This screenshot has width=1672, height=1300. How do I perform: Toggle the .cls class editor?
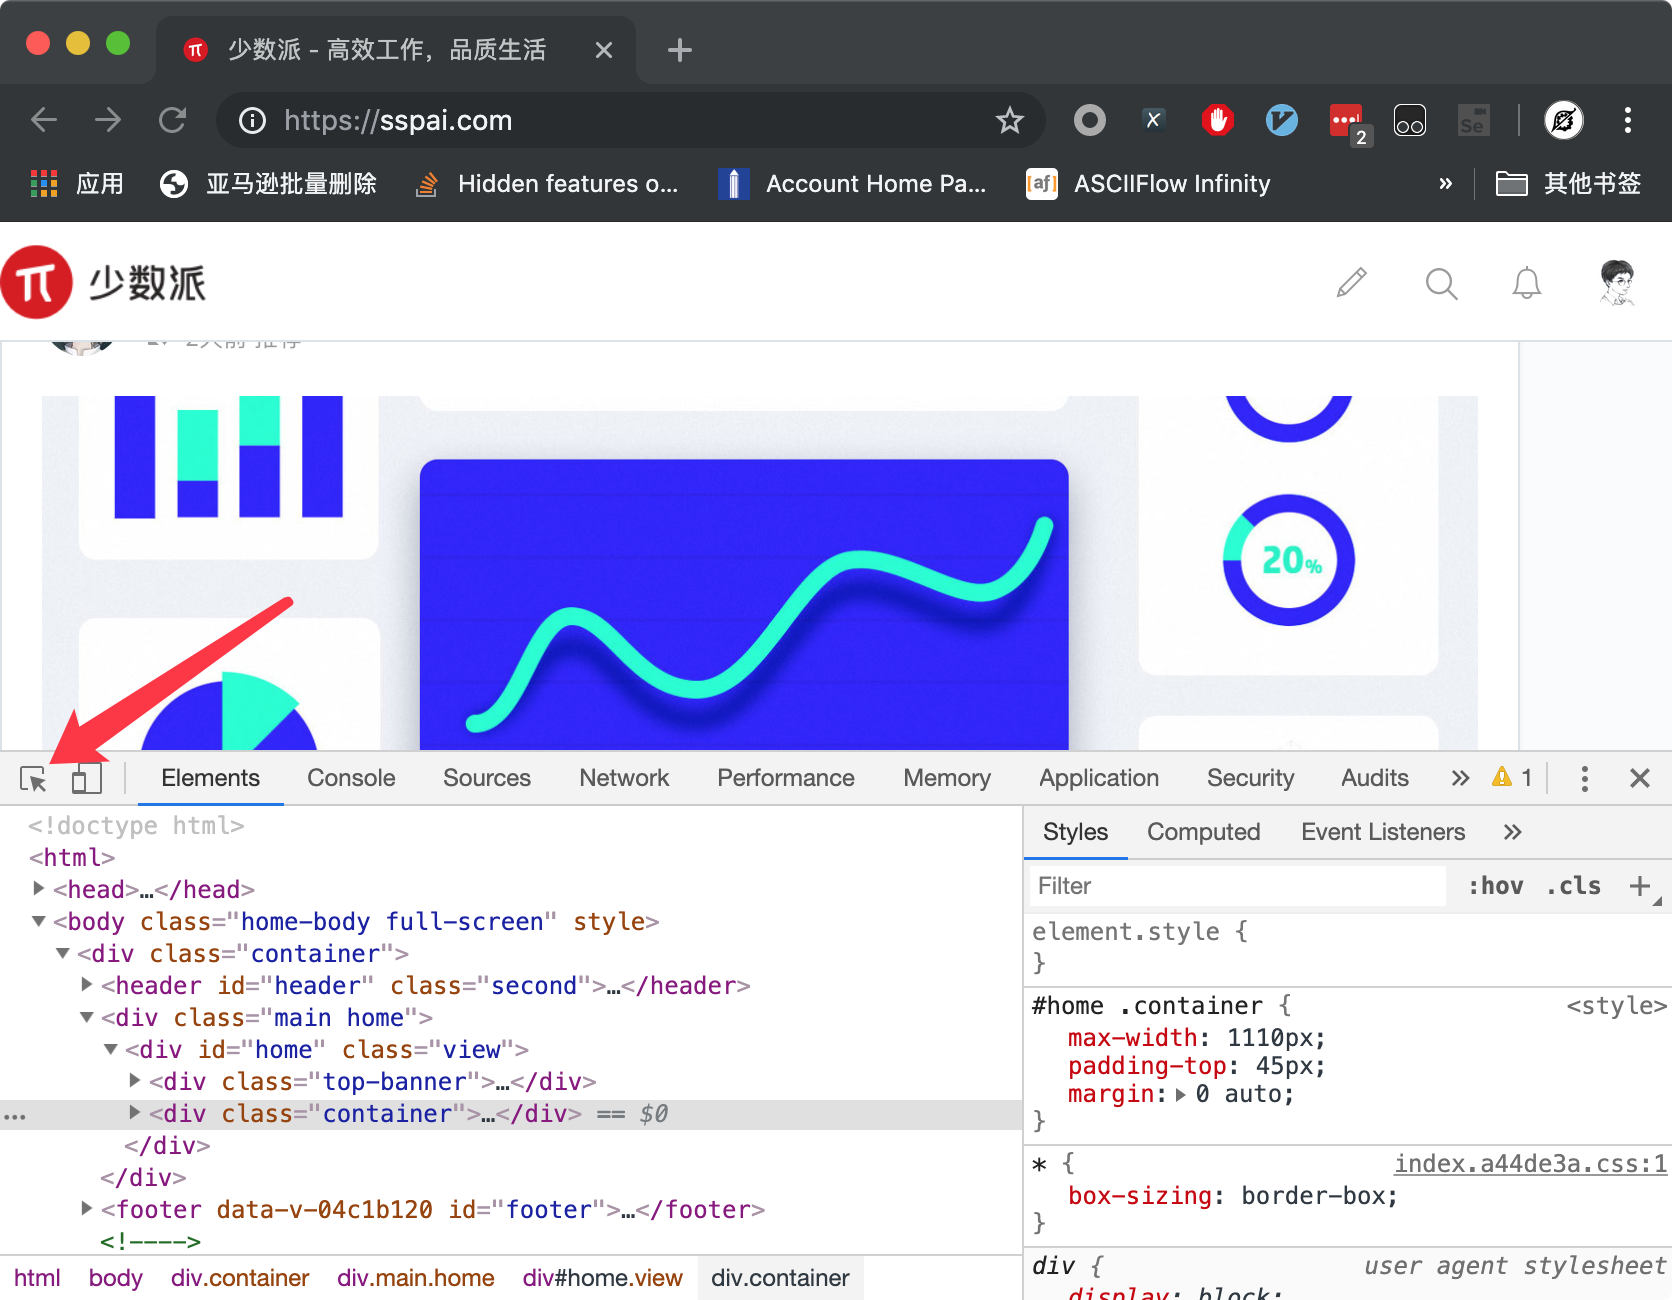pos(1573,886)
